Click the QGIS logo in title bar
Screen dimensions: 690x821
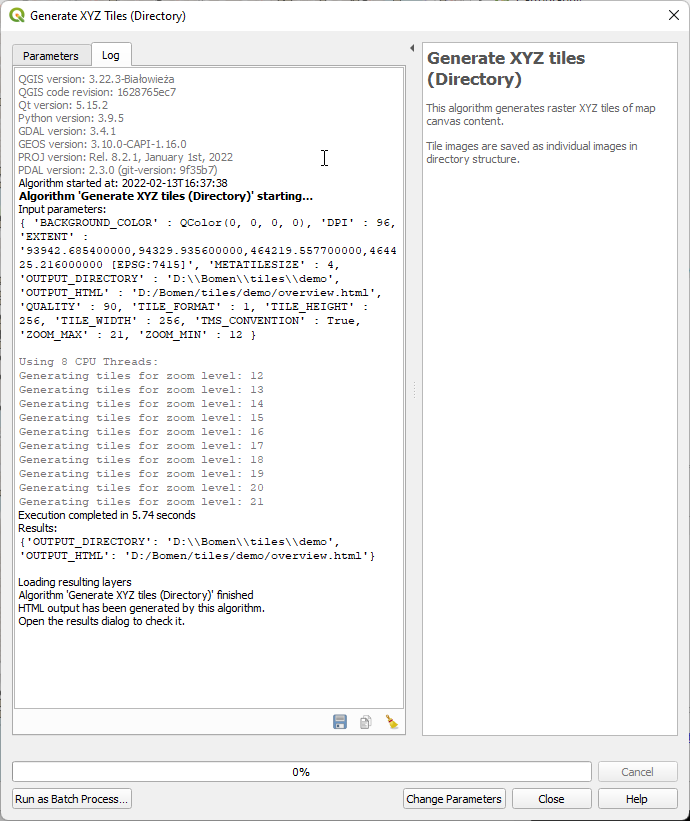click(17, 15)
